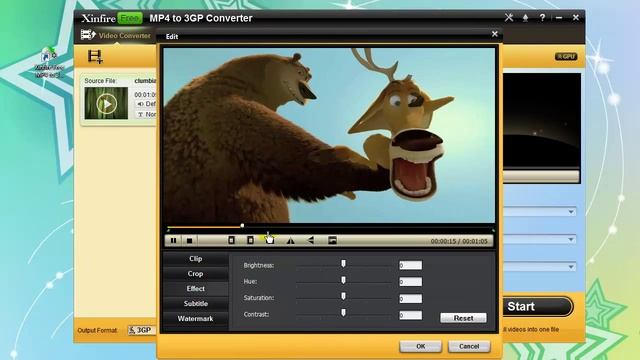
Task: Pause the video preview playback
Action: 173,241
